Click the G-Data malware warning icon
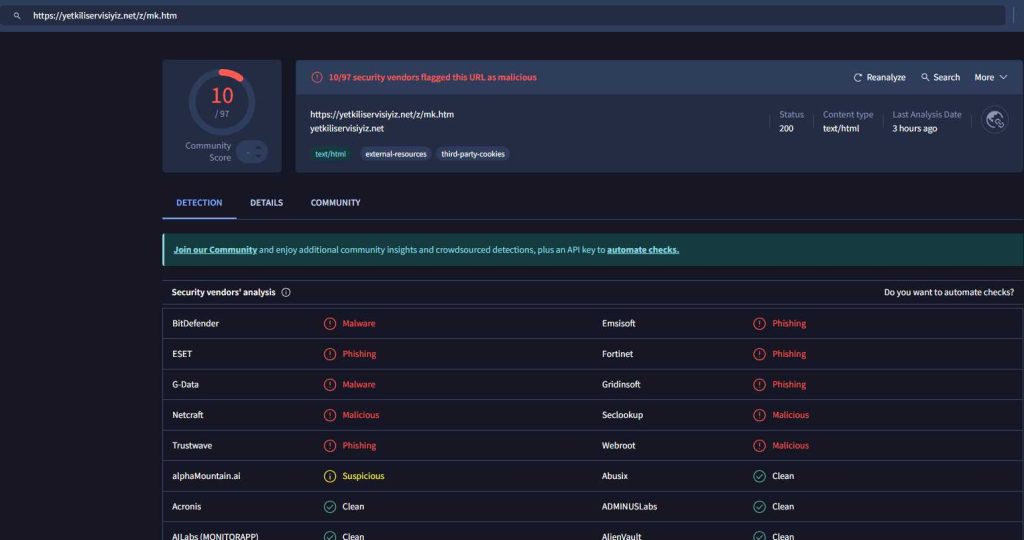Image resolution: width=1024 pixels, height=540 pixels. coord(330,385)
